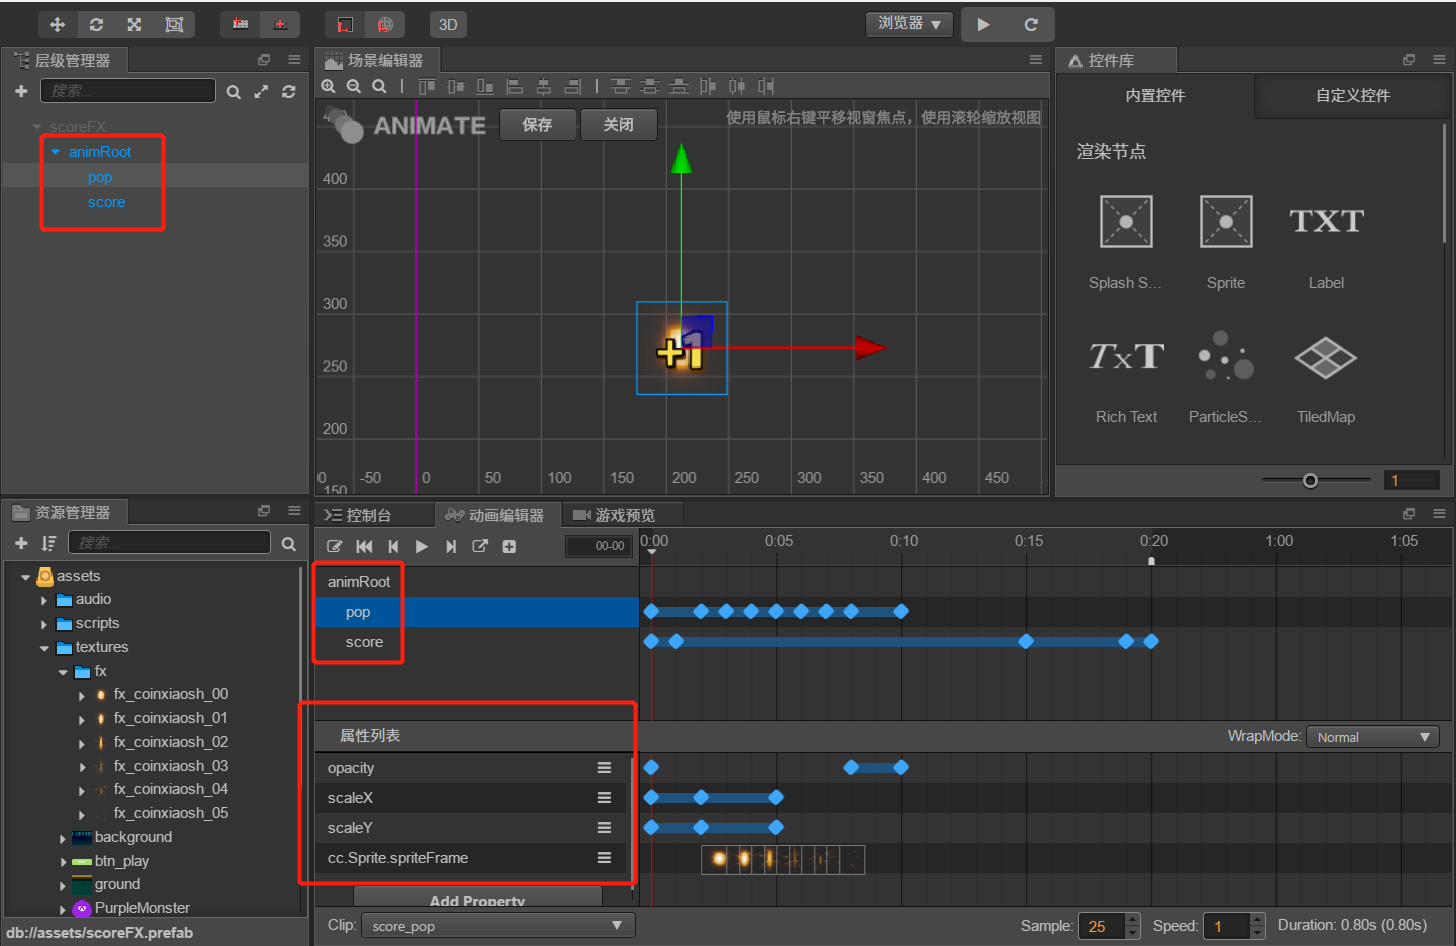This screenshot has height=946, width=1456.
Task: Click the hierarchy search field
Action: pos(127,91)
